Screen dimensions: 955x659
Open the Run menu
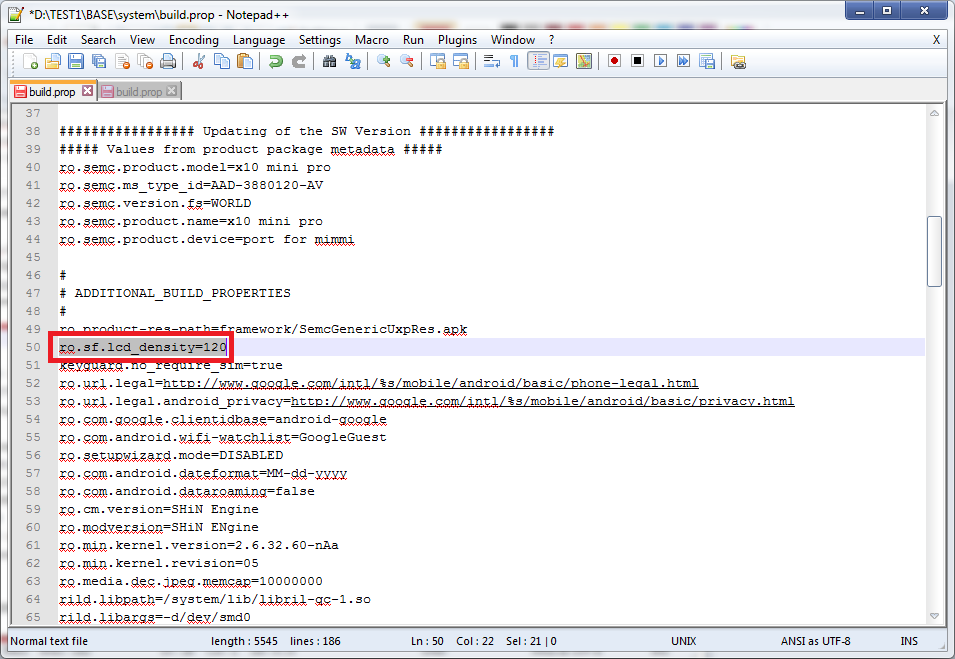413,40
